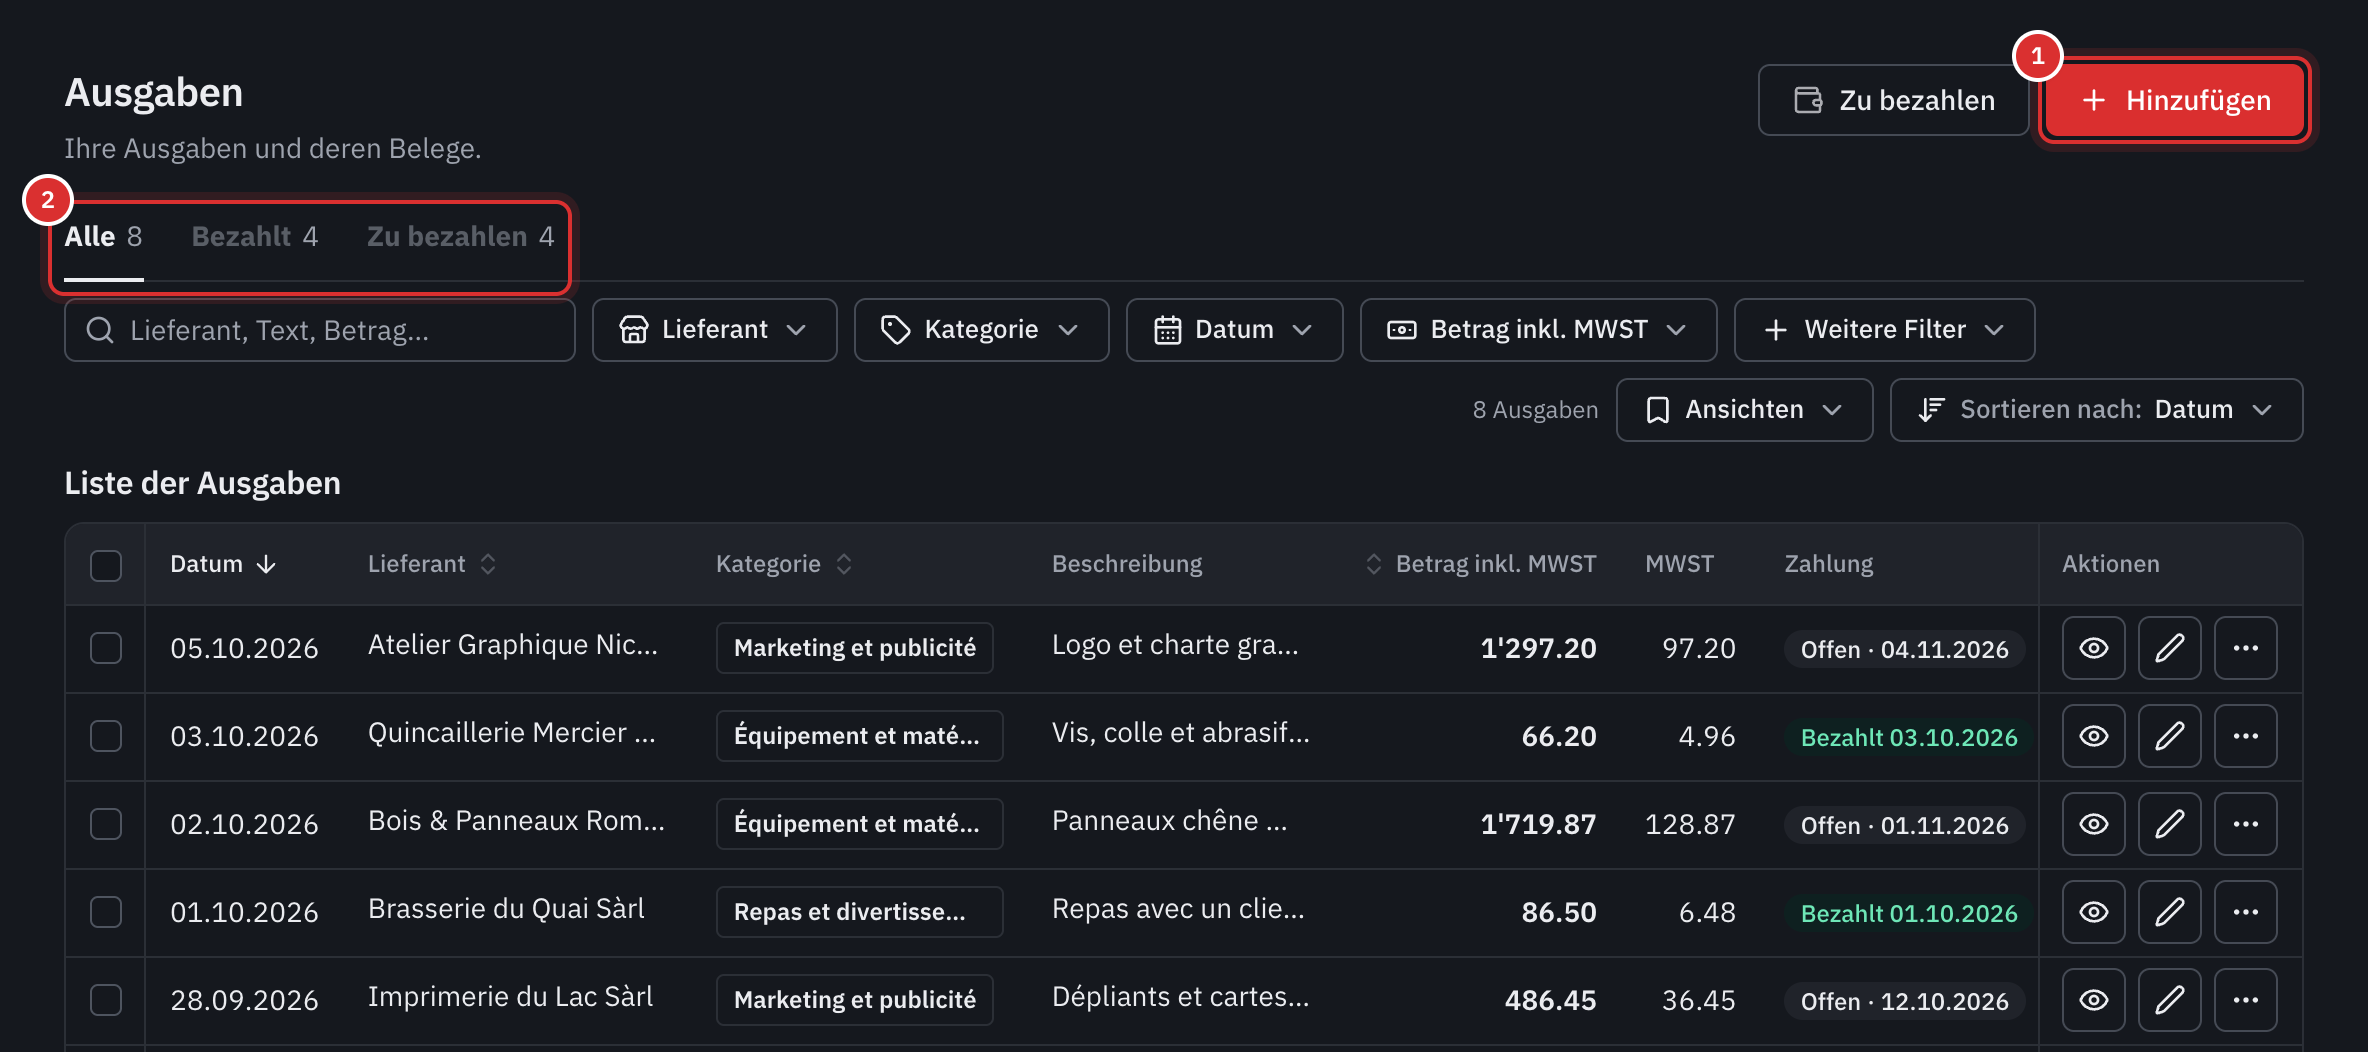Check the 01.10.2026 Brasserie expense row

pos(106,912)
